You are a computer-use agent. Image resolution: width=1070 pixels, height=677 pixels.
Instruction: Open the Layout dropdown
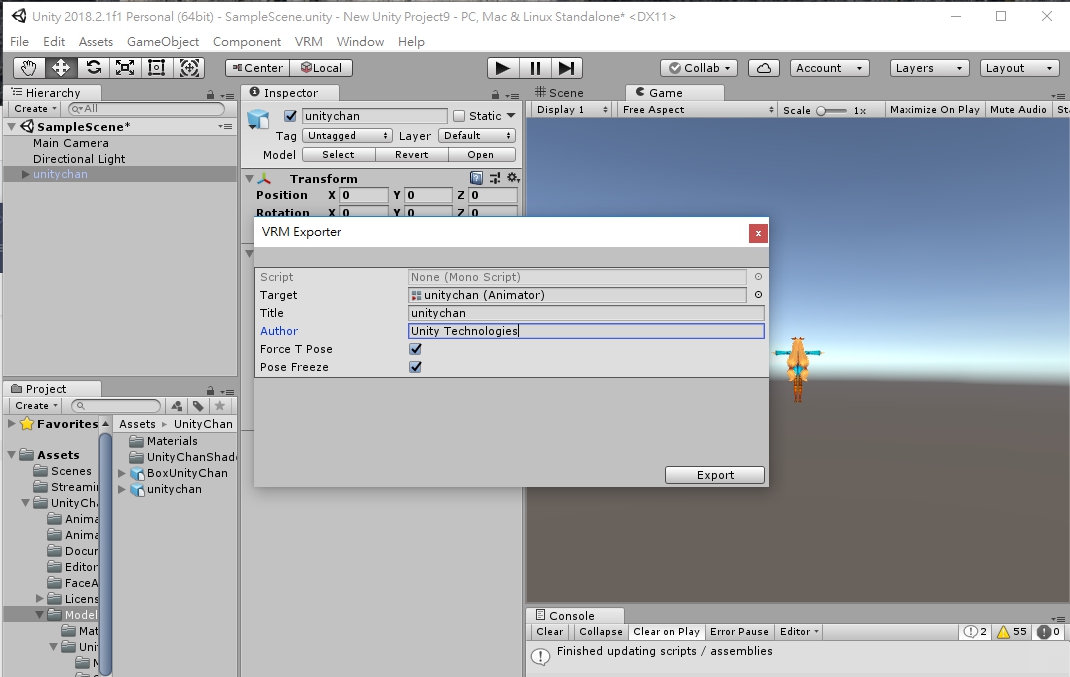(1020, 68)
